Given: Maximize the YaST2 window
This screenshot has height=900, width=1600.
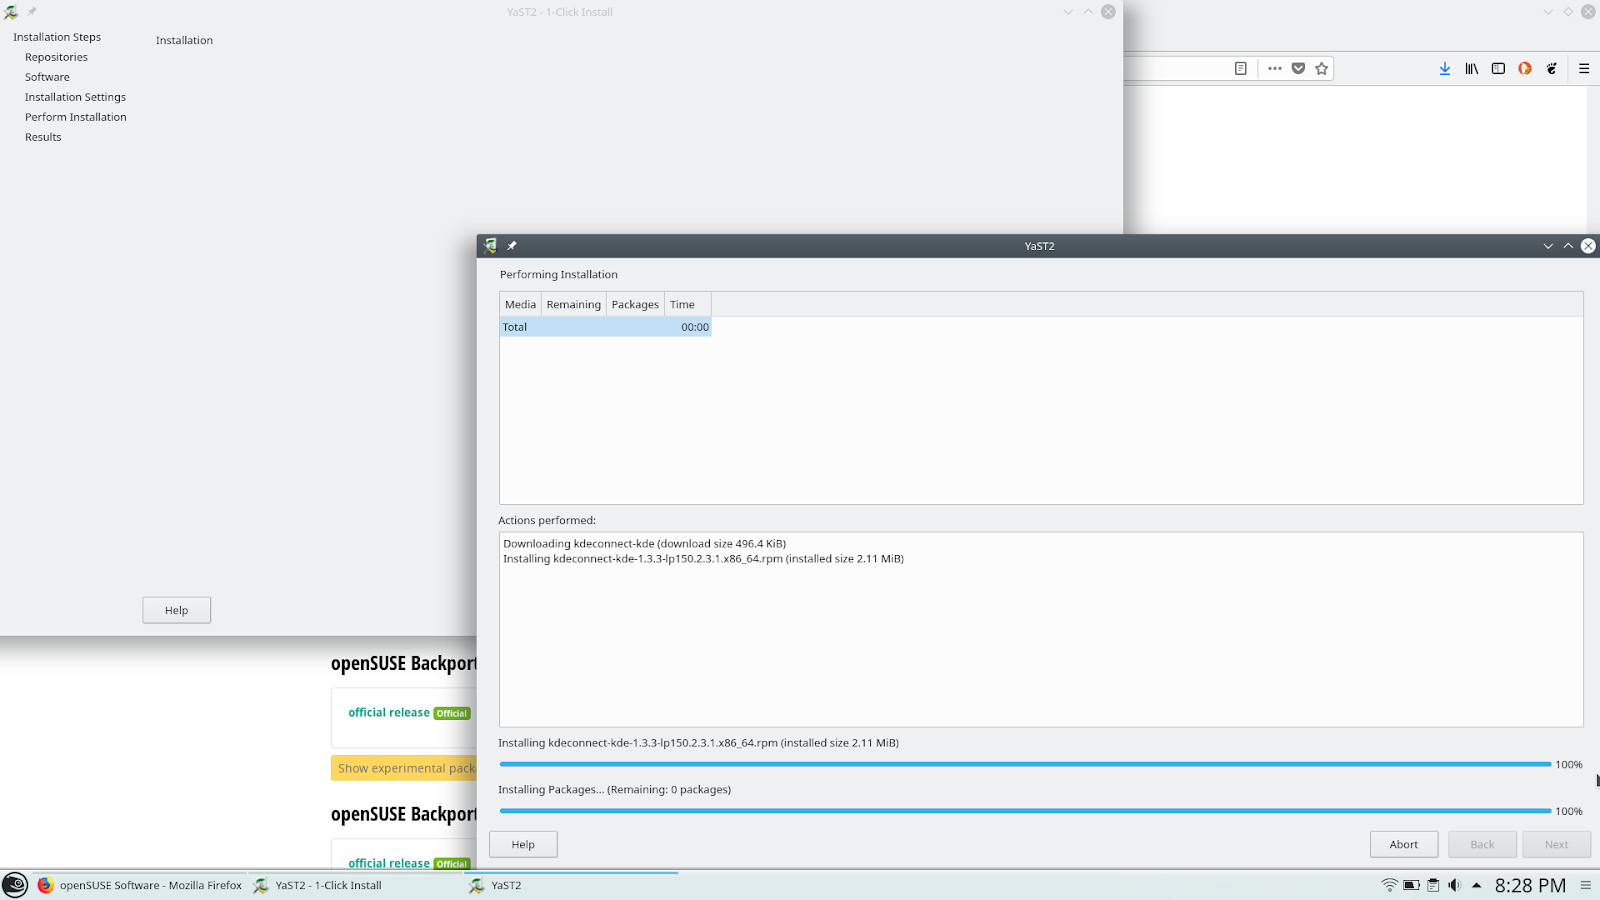Looking at the screenshot, I should (1568, 246).
